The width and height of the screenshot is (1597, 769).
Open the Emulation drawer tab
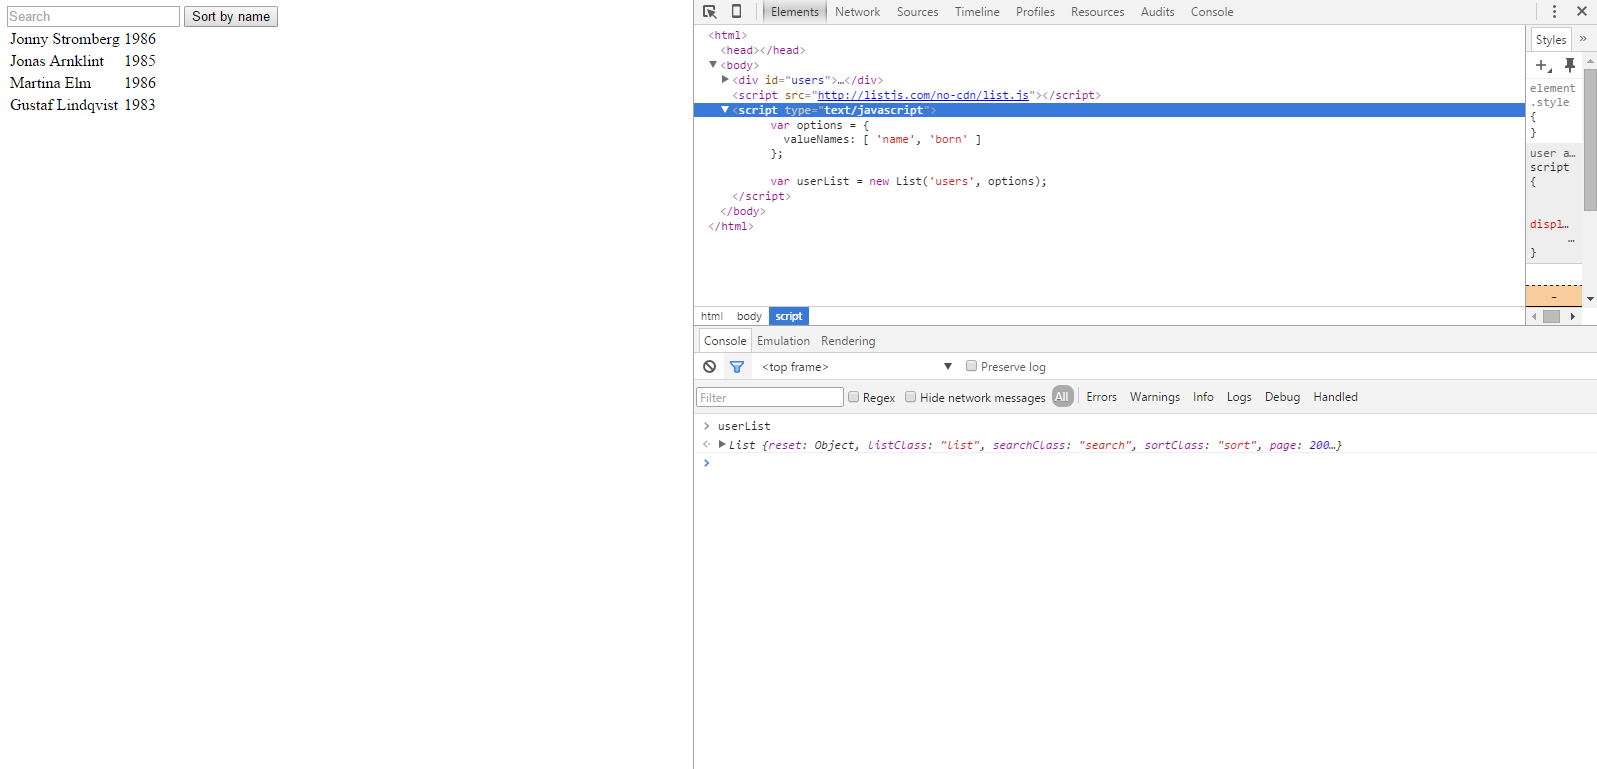pos(783,341)
